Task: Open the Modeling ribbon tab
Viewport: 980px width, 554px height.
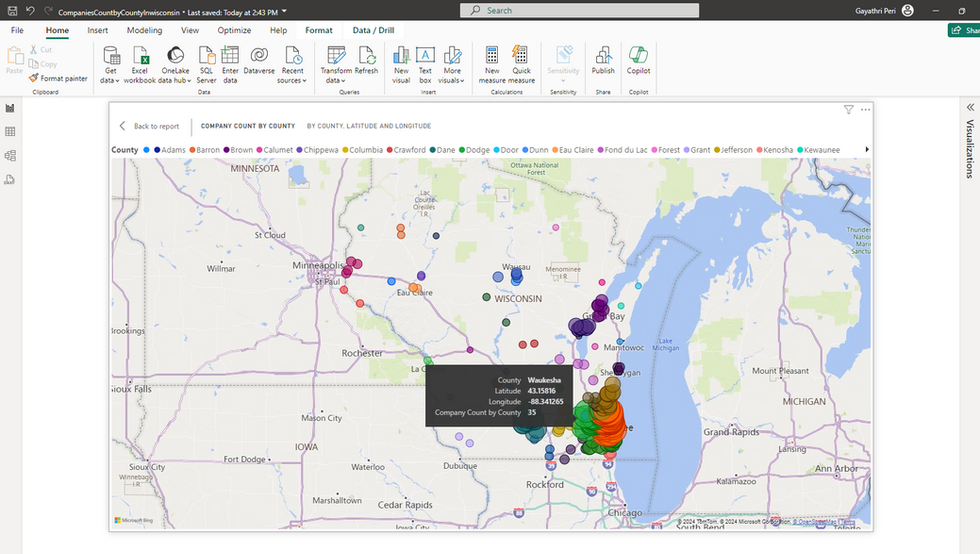Action: pos(144,30)
